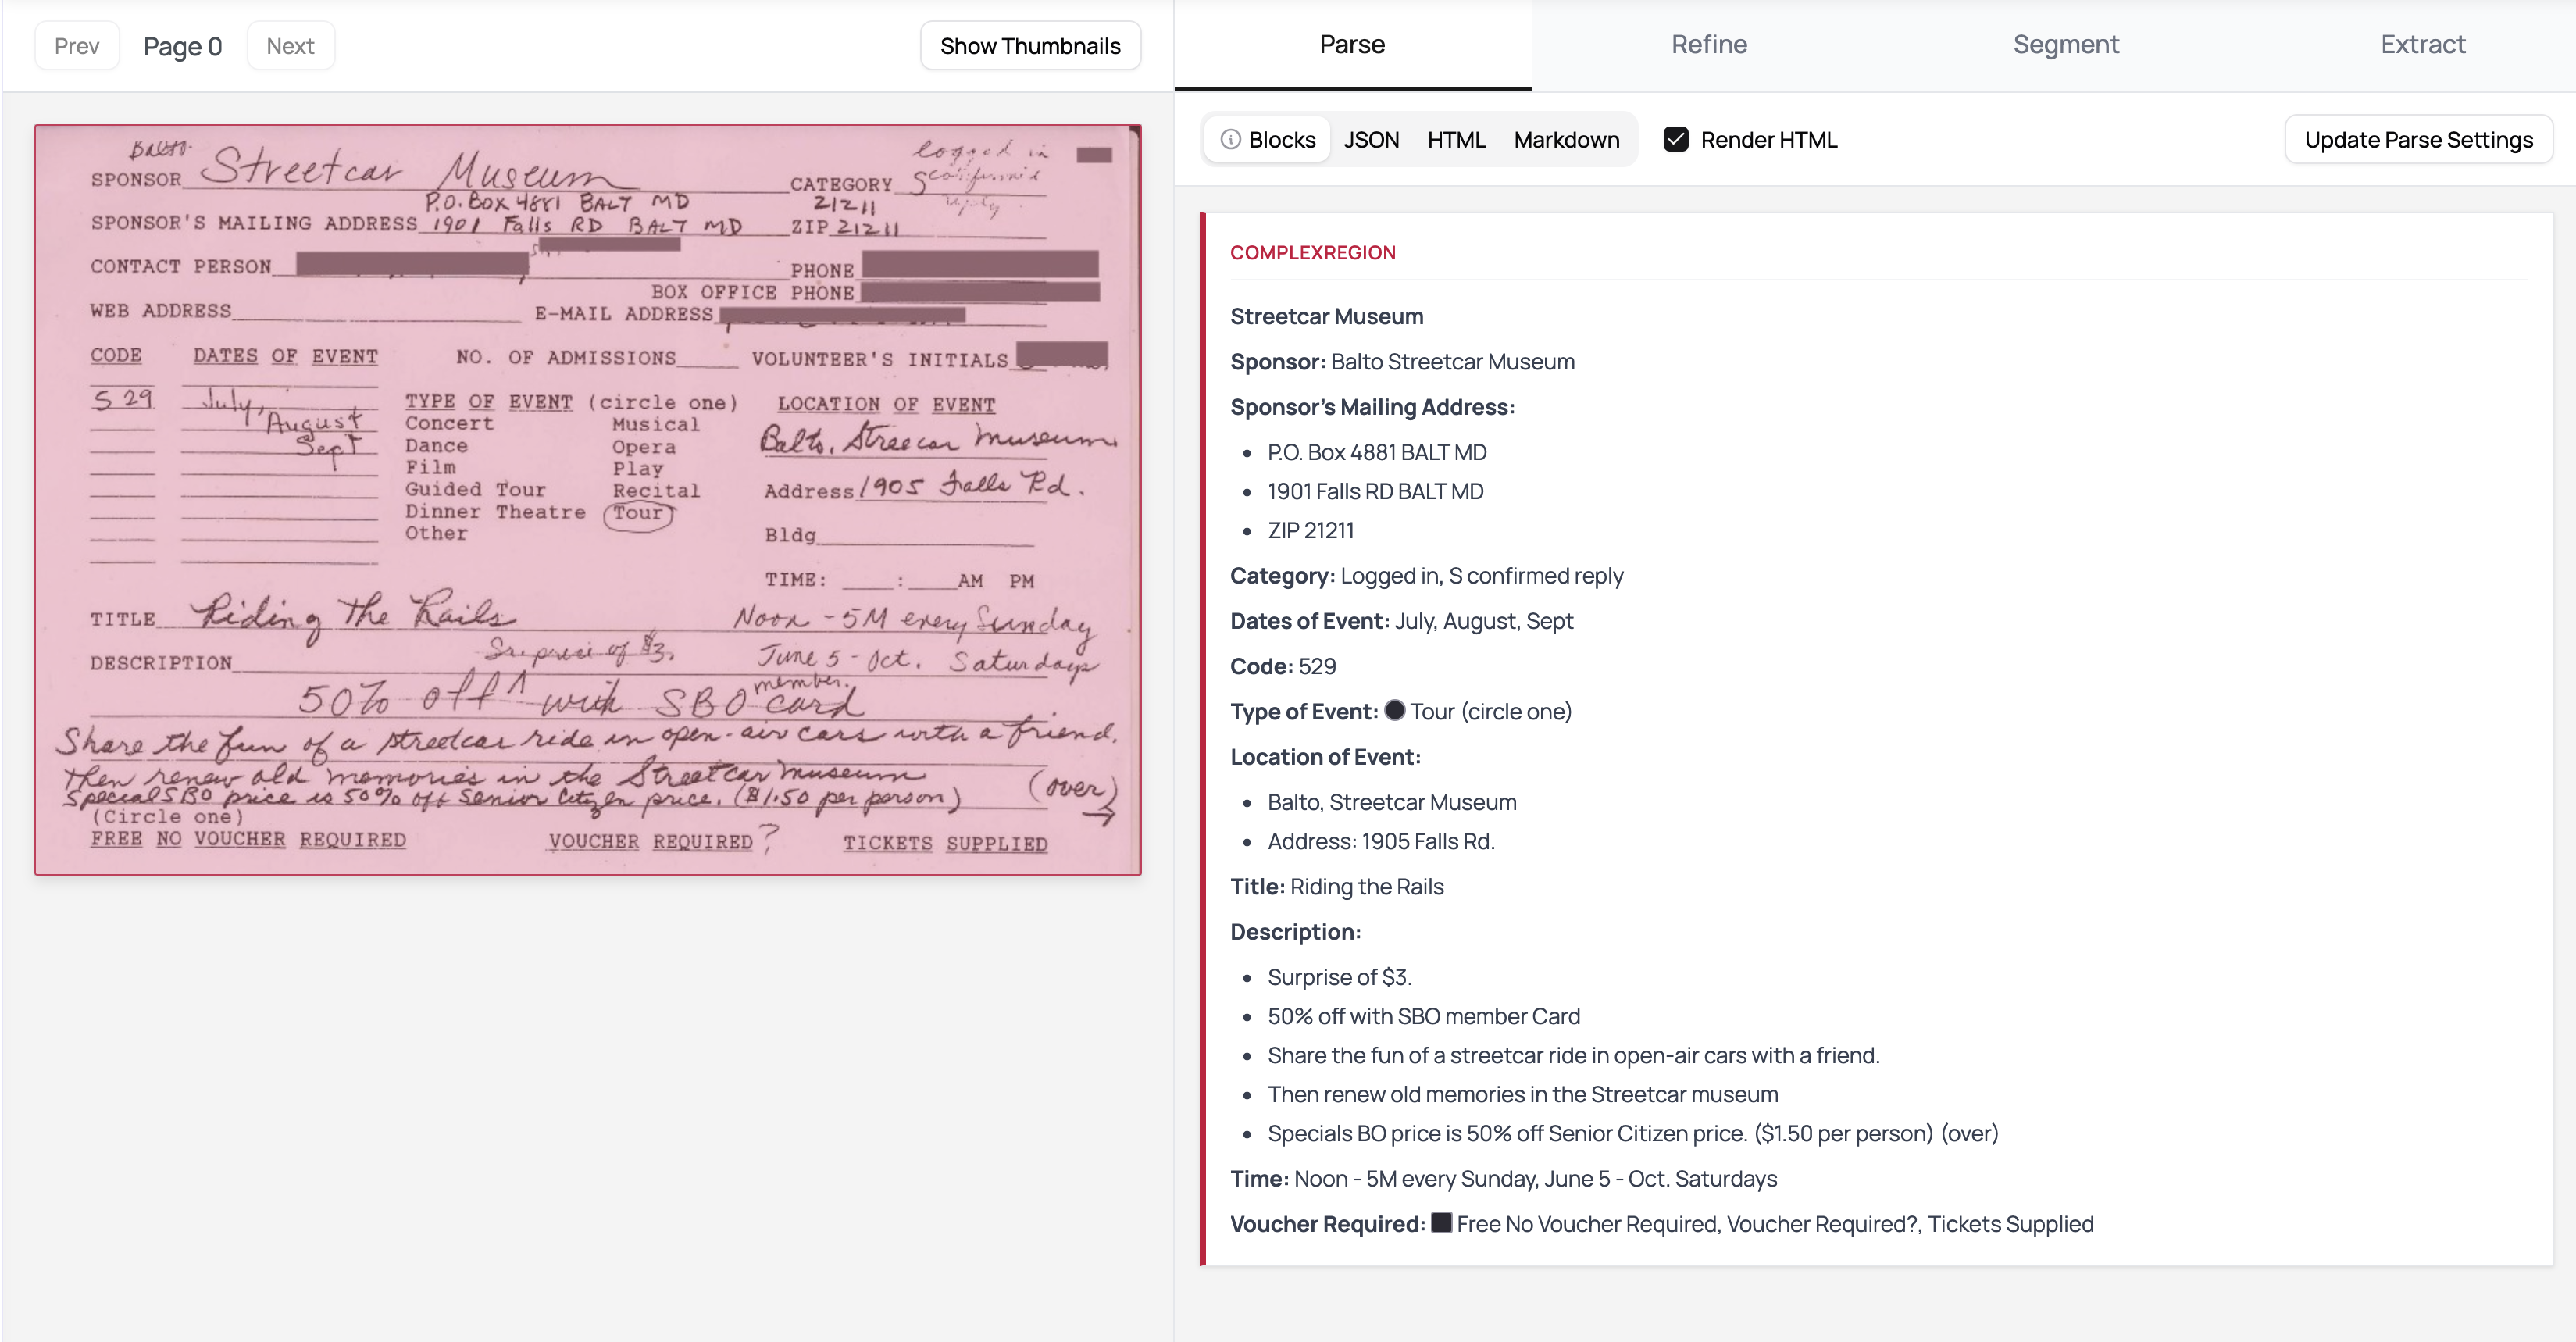Click 'Share the fun of a streetcar ride' item

1573,1056
